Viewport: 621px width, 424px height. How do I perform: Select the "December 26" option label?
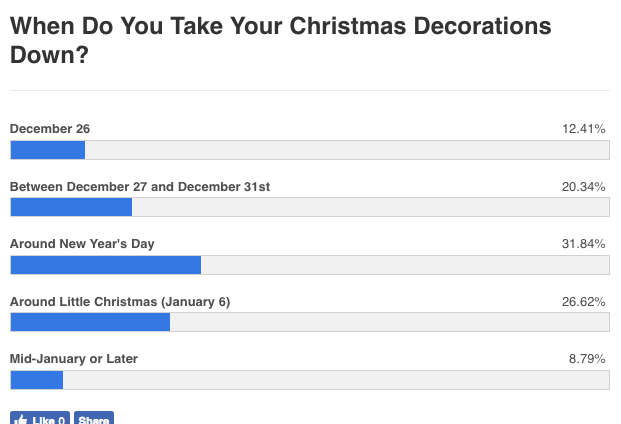(50, 129)
